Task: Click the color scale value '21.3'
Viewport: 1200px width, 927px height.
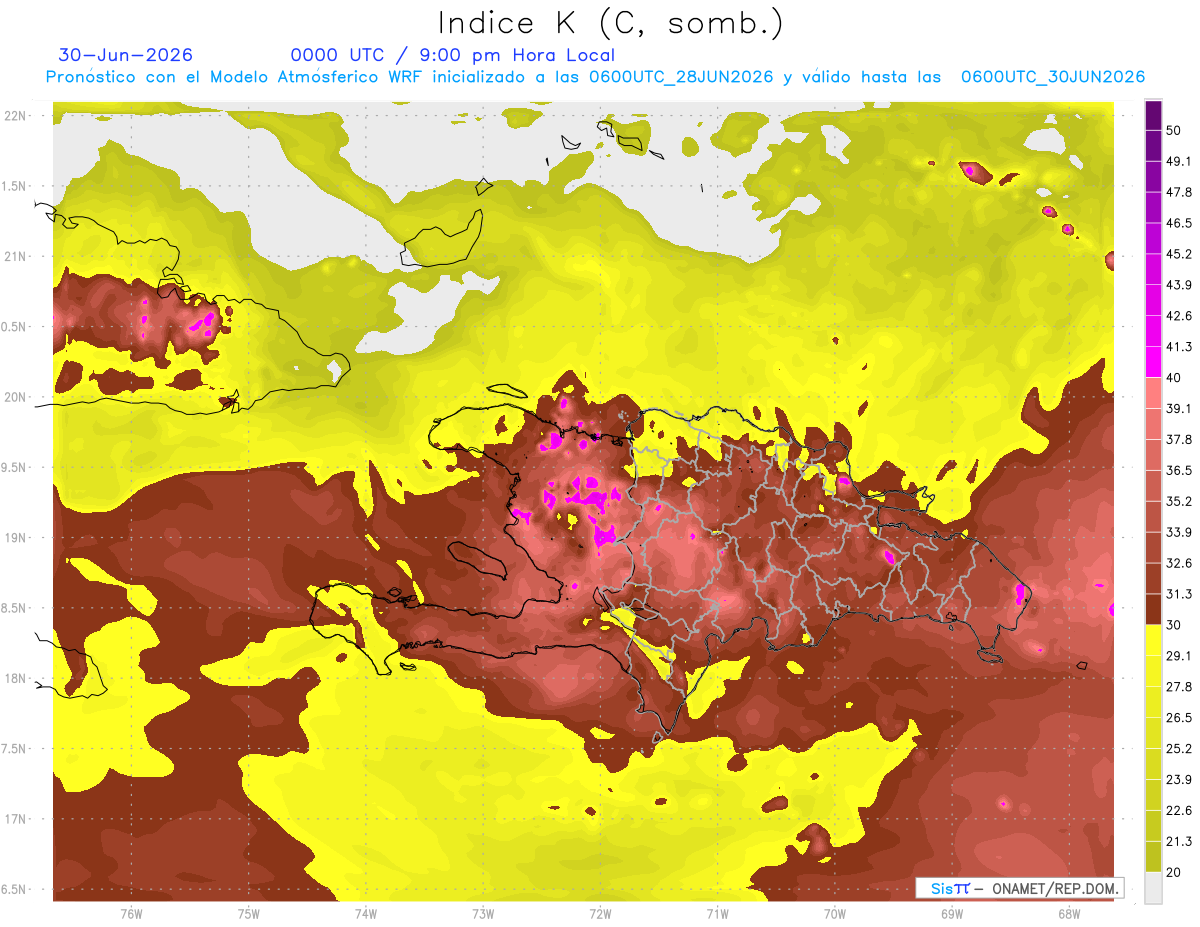Action: click(1179, 841)
